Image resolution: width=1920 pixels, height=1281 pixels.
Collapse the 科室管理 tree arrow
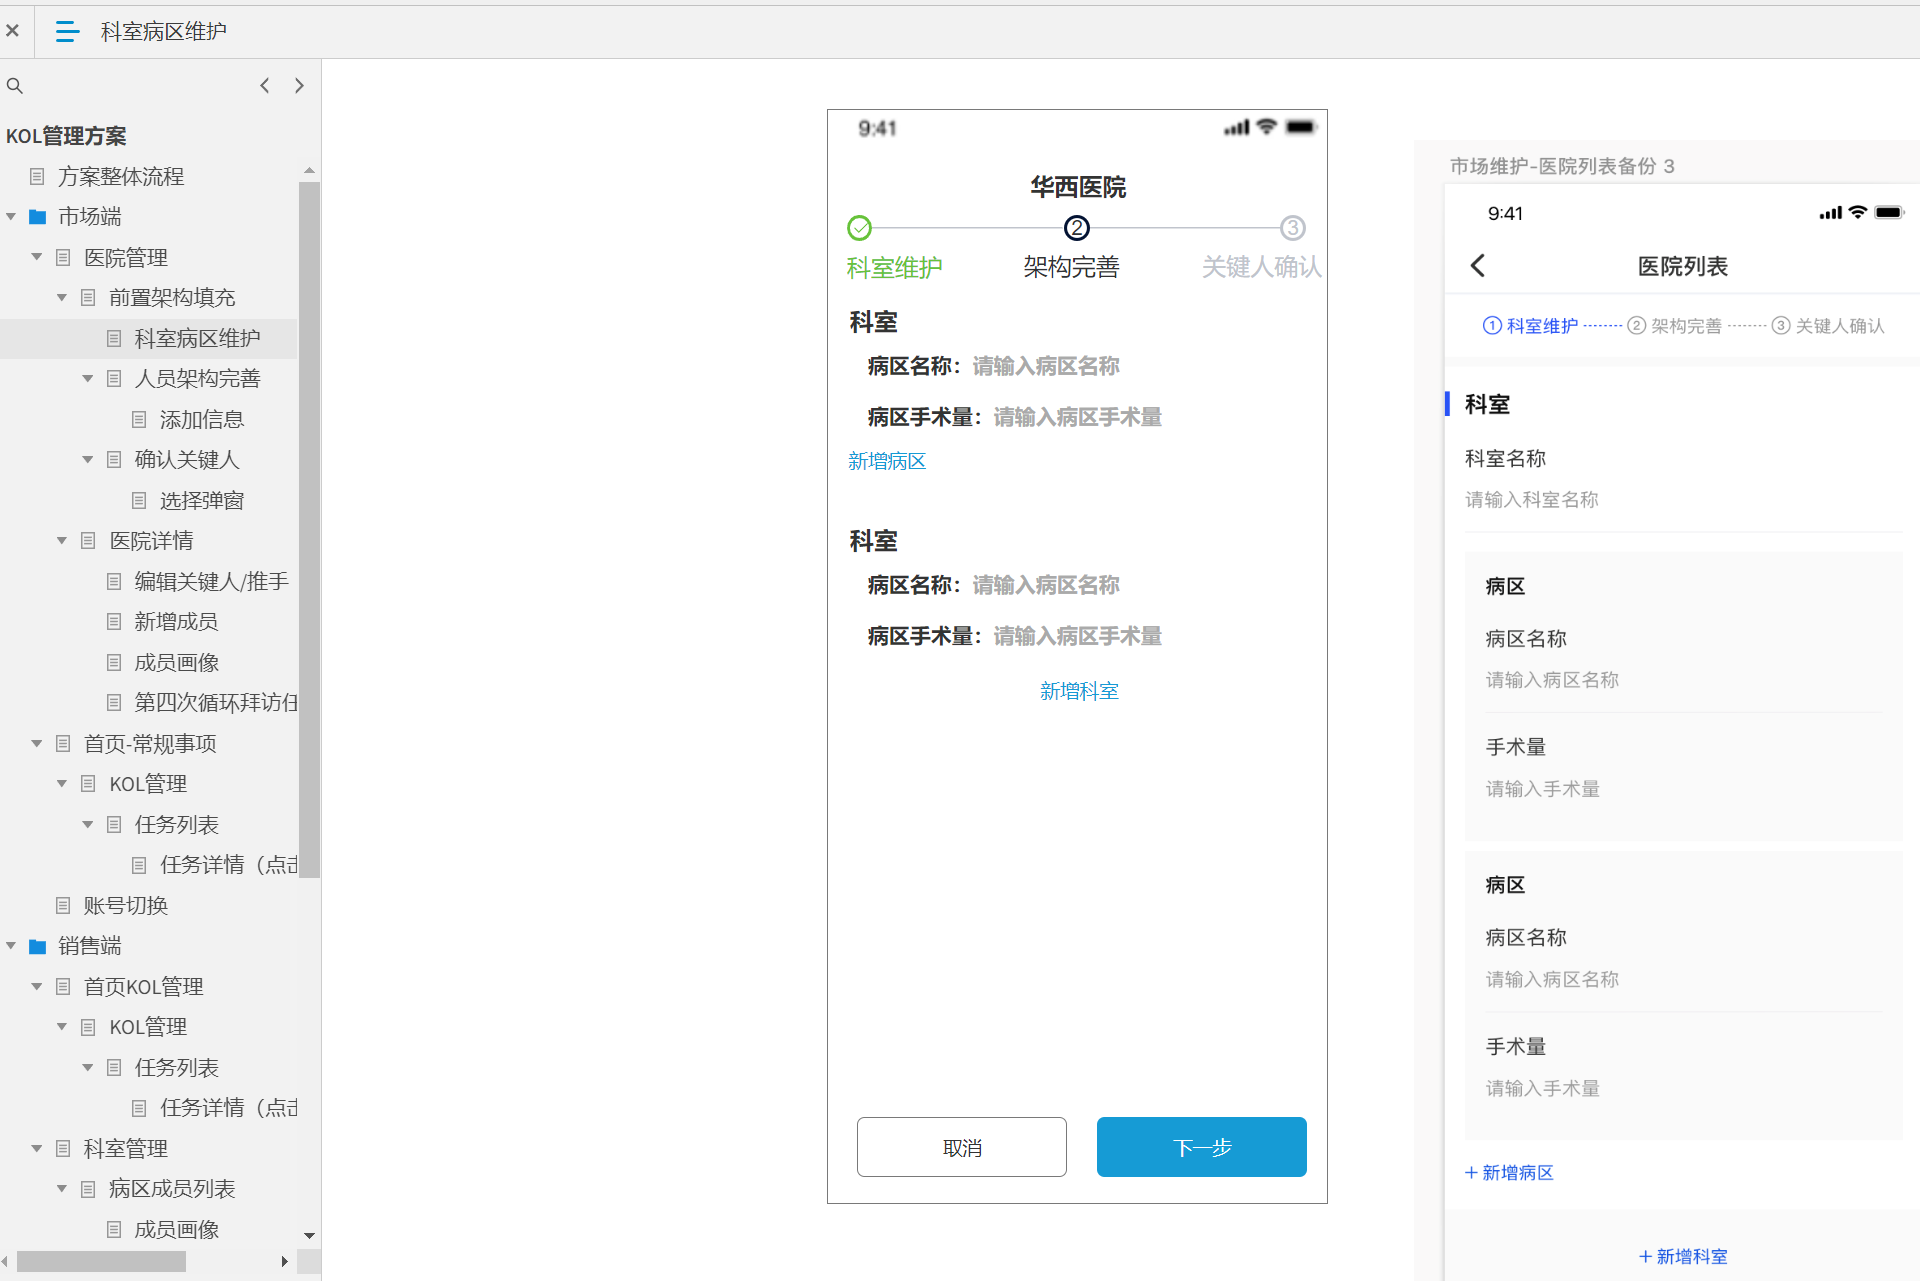(37, 1149)
